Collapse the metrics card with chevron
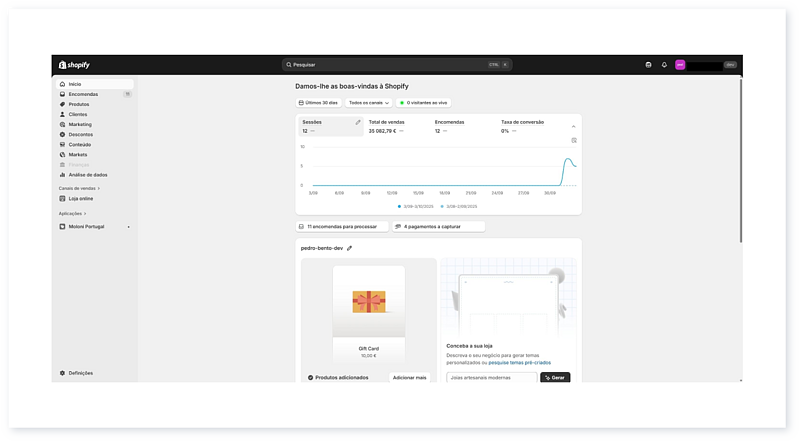Screen dimensions: 800x442 (x=574, y=127)
